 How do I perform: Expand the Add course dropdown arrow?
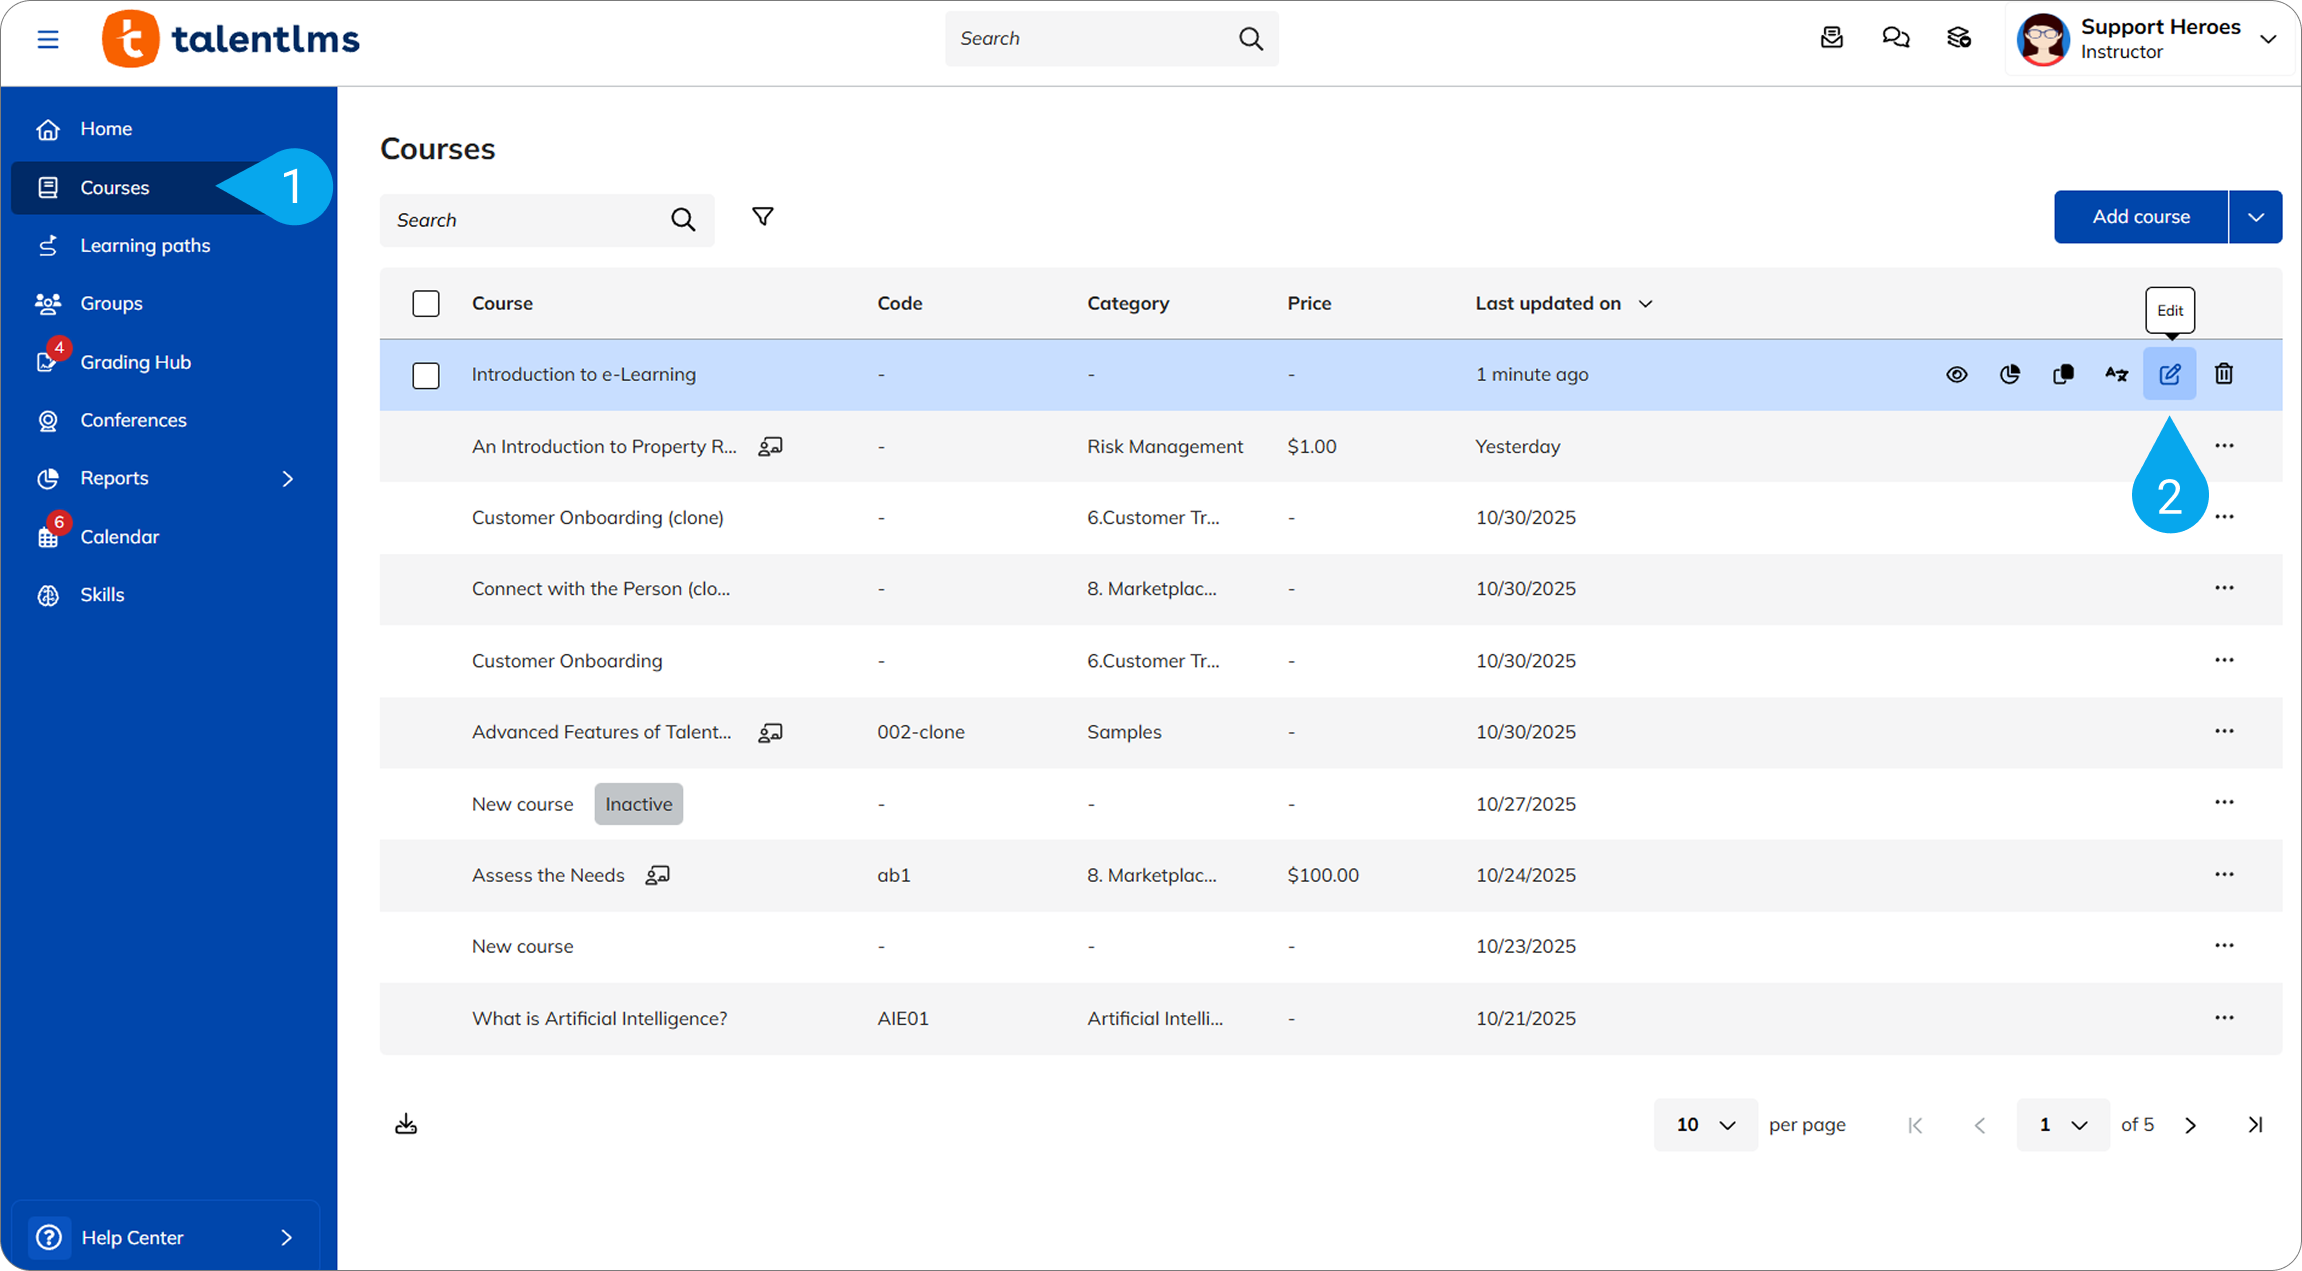click(x=2255, y=217)
